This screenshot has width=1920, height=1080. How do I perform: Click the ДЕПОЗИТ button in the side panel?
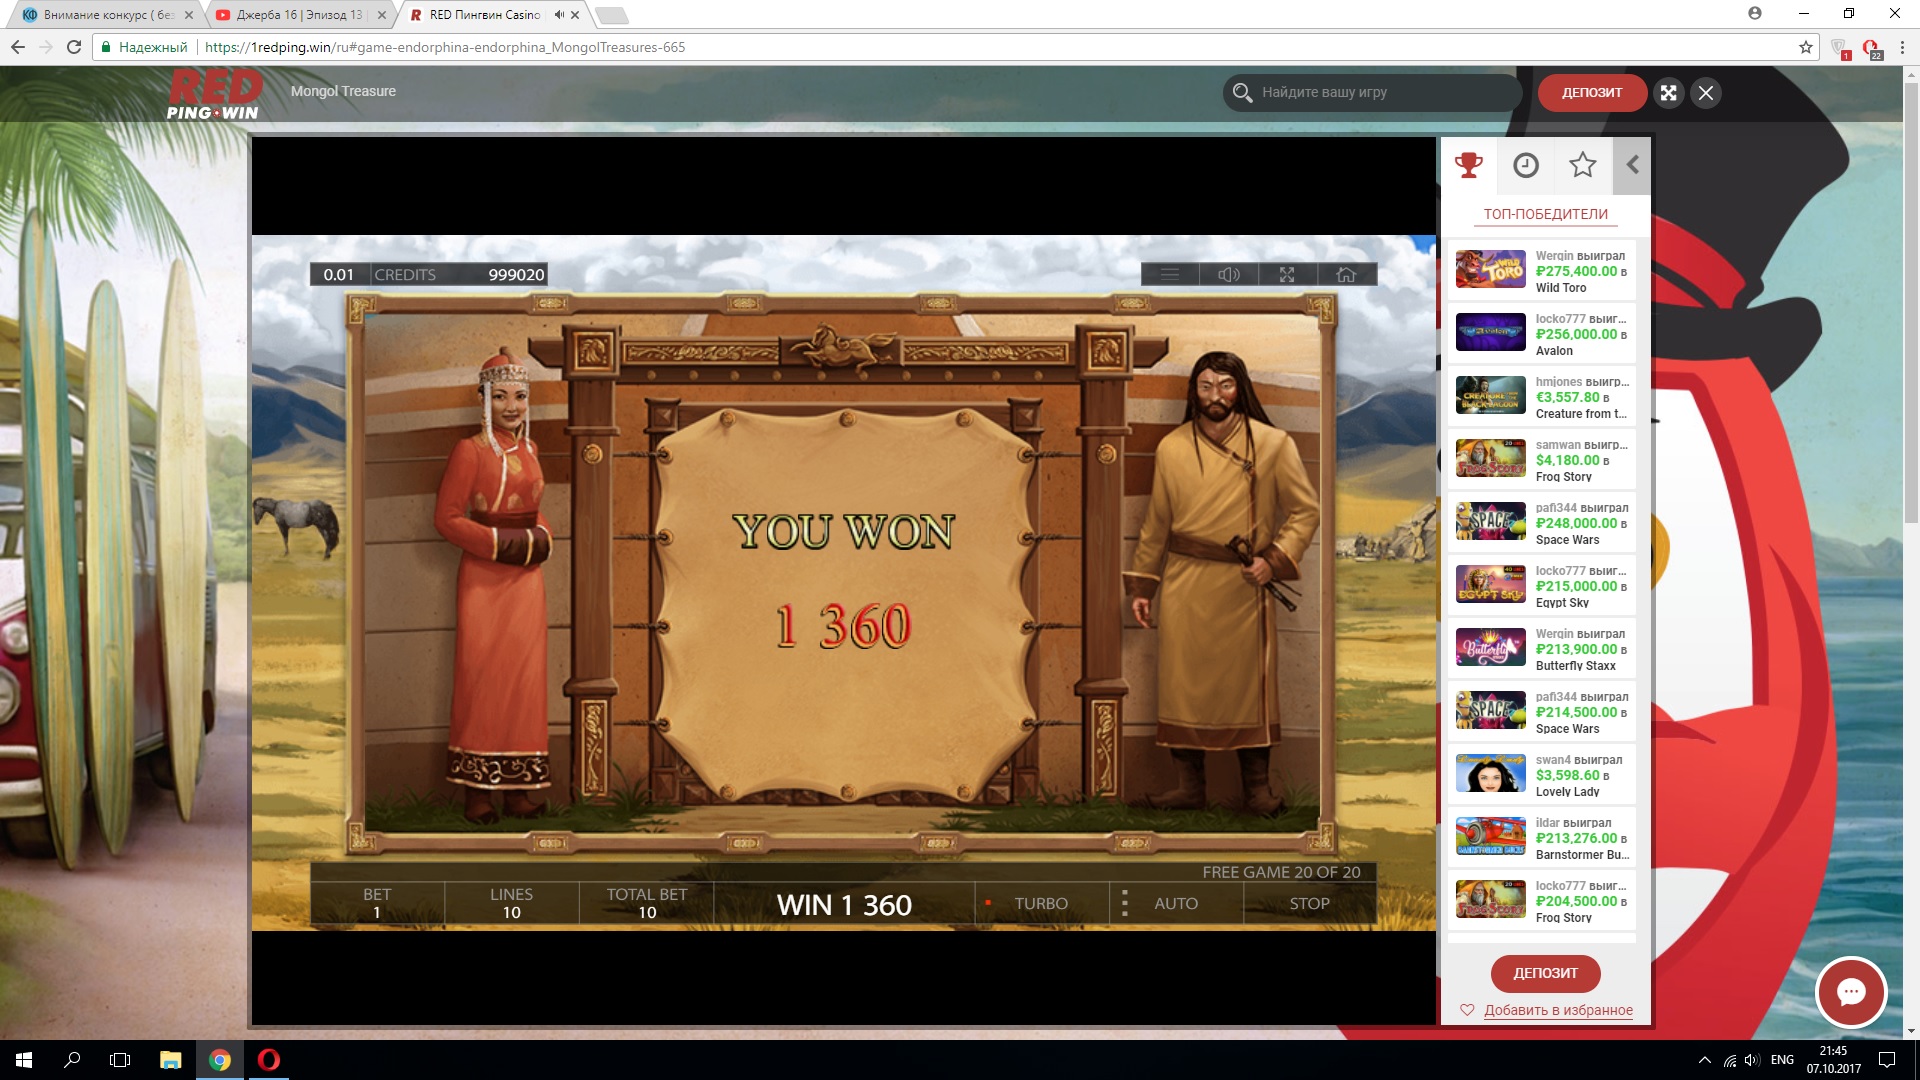point(1545,973)
